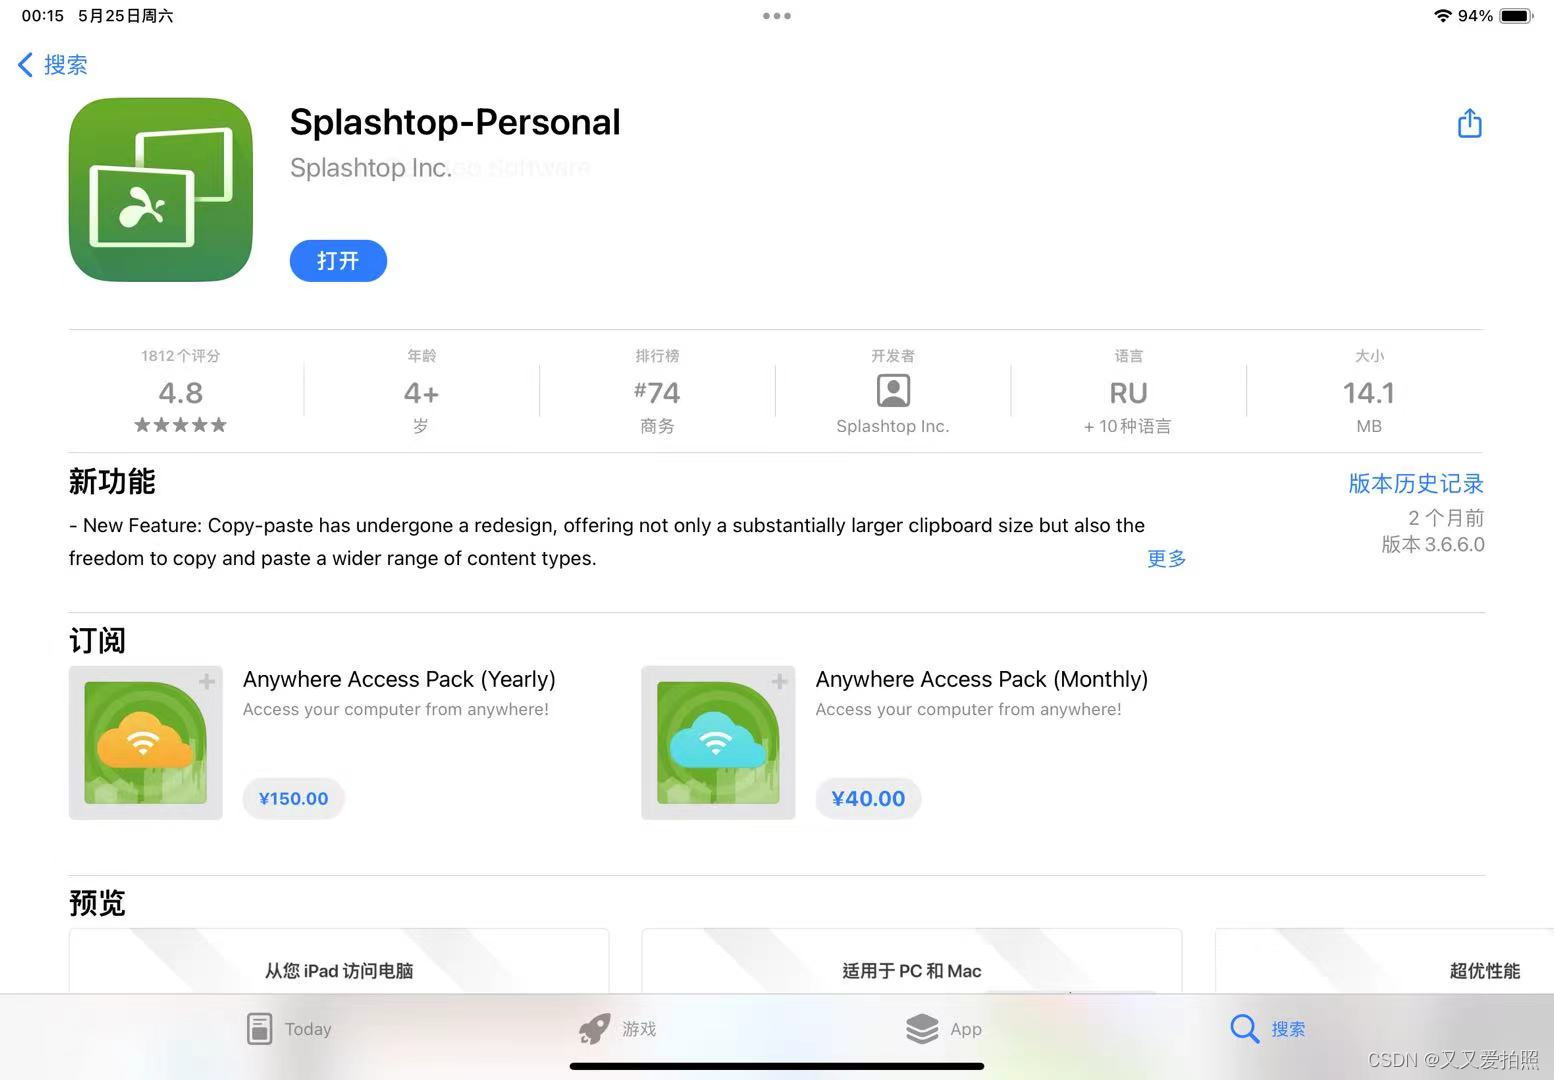Screen dimensions: 1554x1080
Task: Buy monthly pack for ¥40.00
Action: tap(868, 798)
